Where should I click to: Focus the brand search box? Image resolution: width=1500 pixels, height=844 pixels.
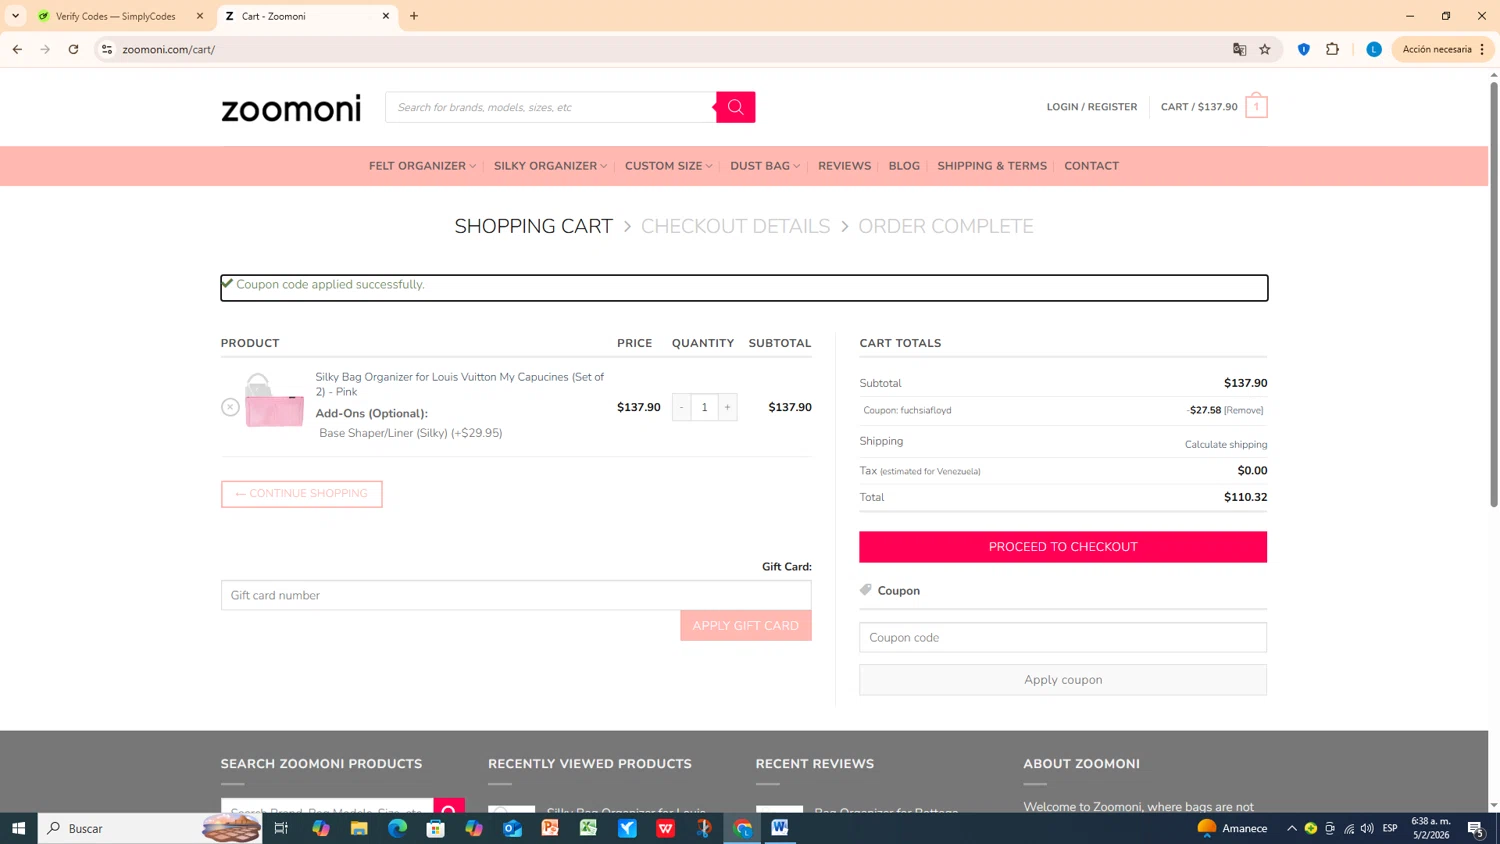(x=551, y=107)
